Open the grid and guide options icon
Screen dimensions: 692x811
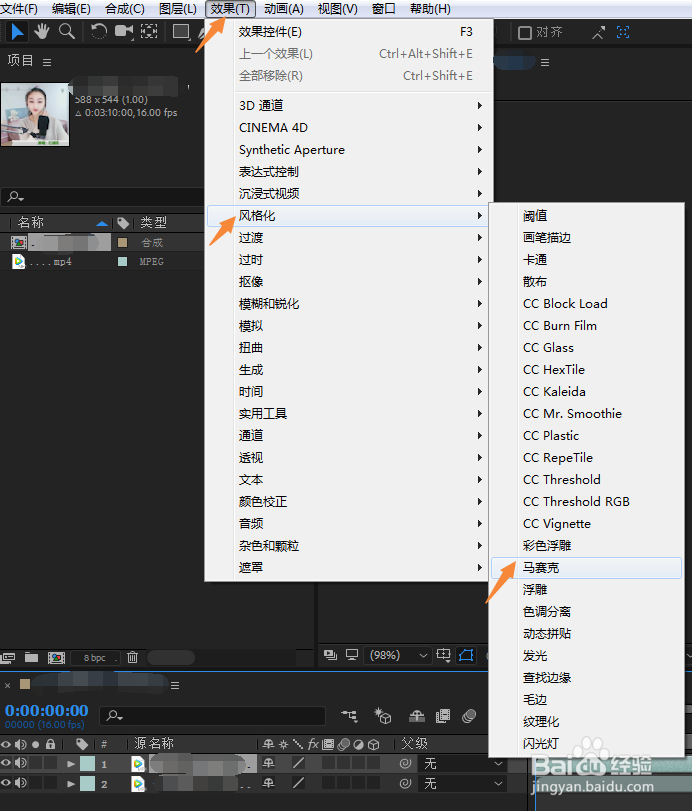click(443, 655)
